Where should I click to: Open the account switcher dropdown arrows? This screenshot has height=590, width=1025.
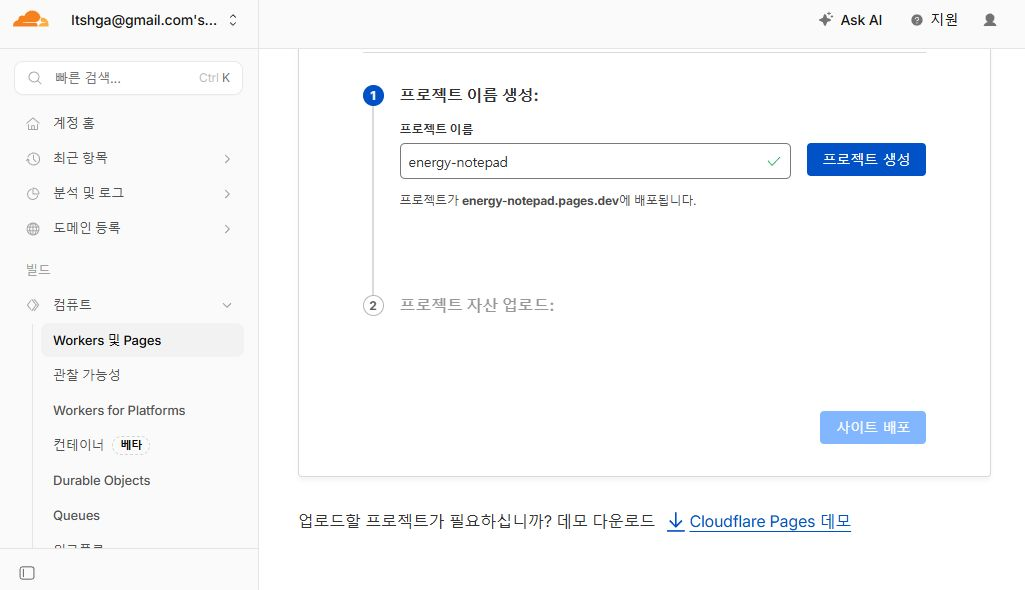233,20
